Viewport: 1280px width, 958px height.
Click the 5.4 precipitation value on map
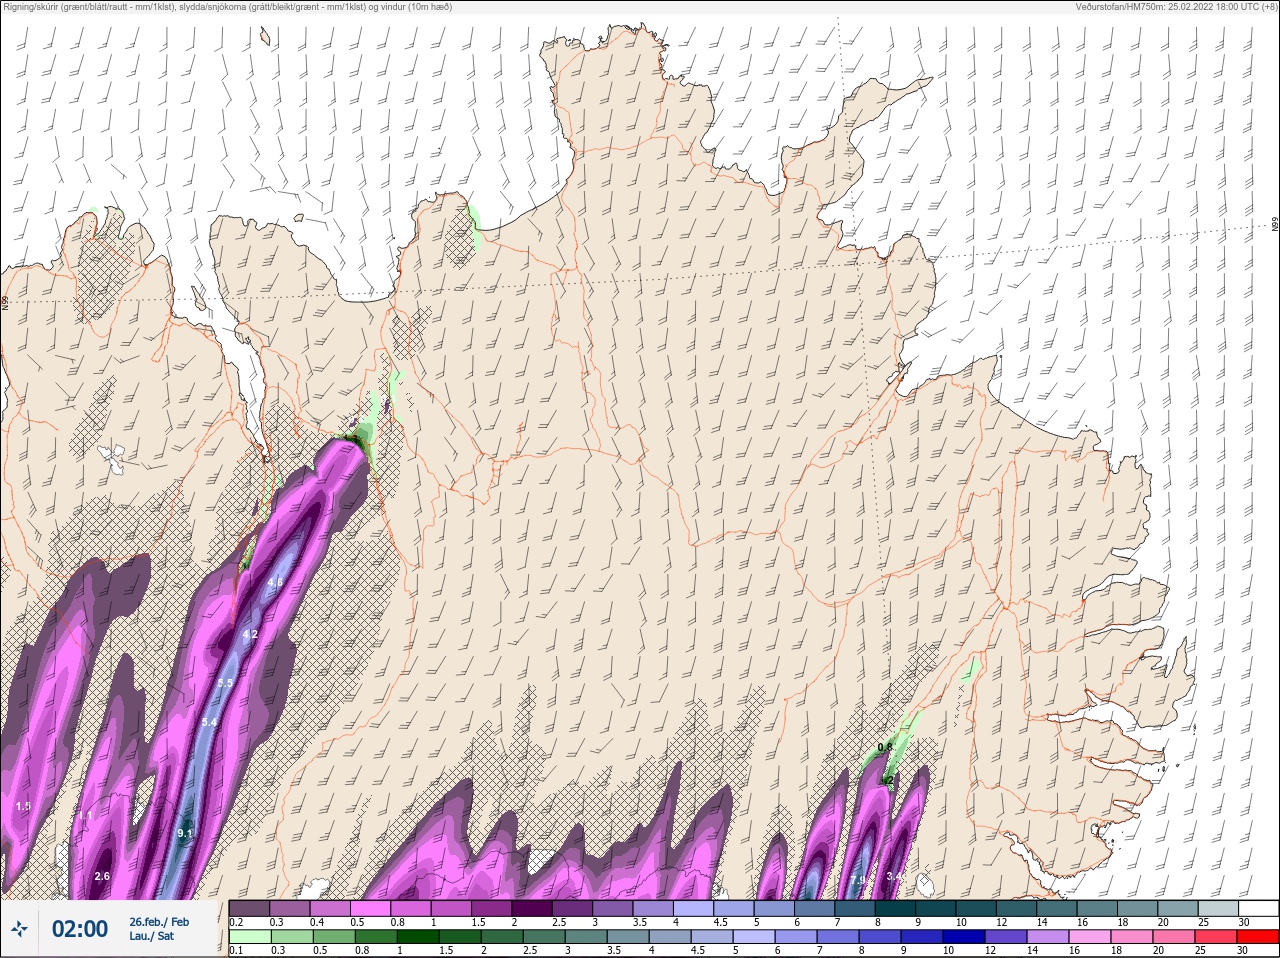tap(209, 722)
